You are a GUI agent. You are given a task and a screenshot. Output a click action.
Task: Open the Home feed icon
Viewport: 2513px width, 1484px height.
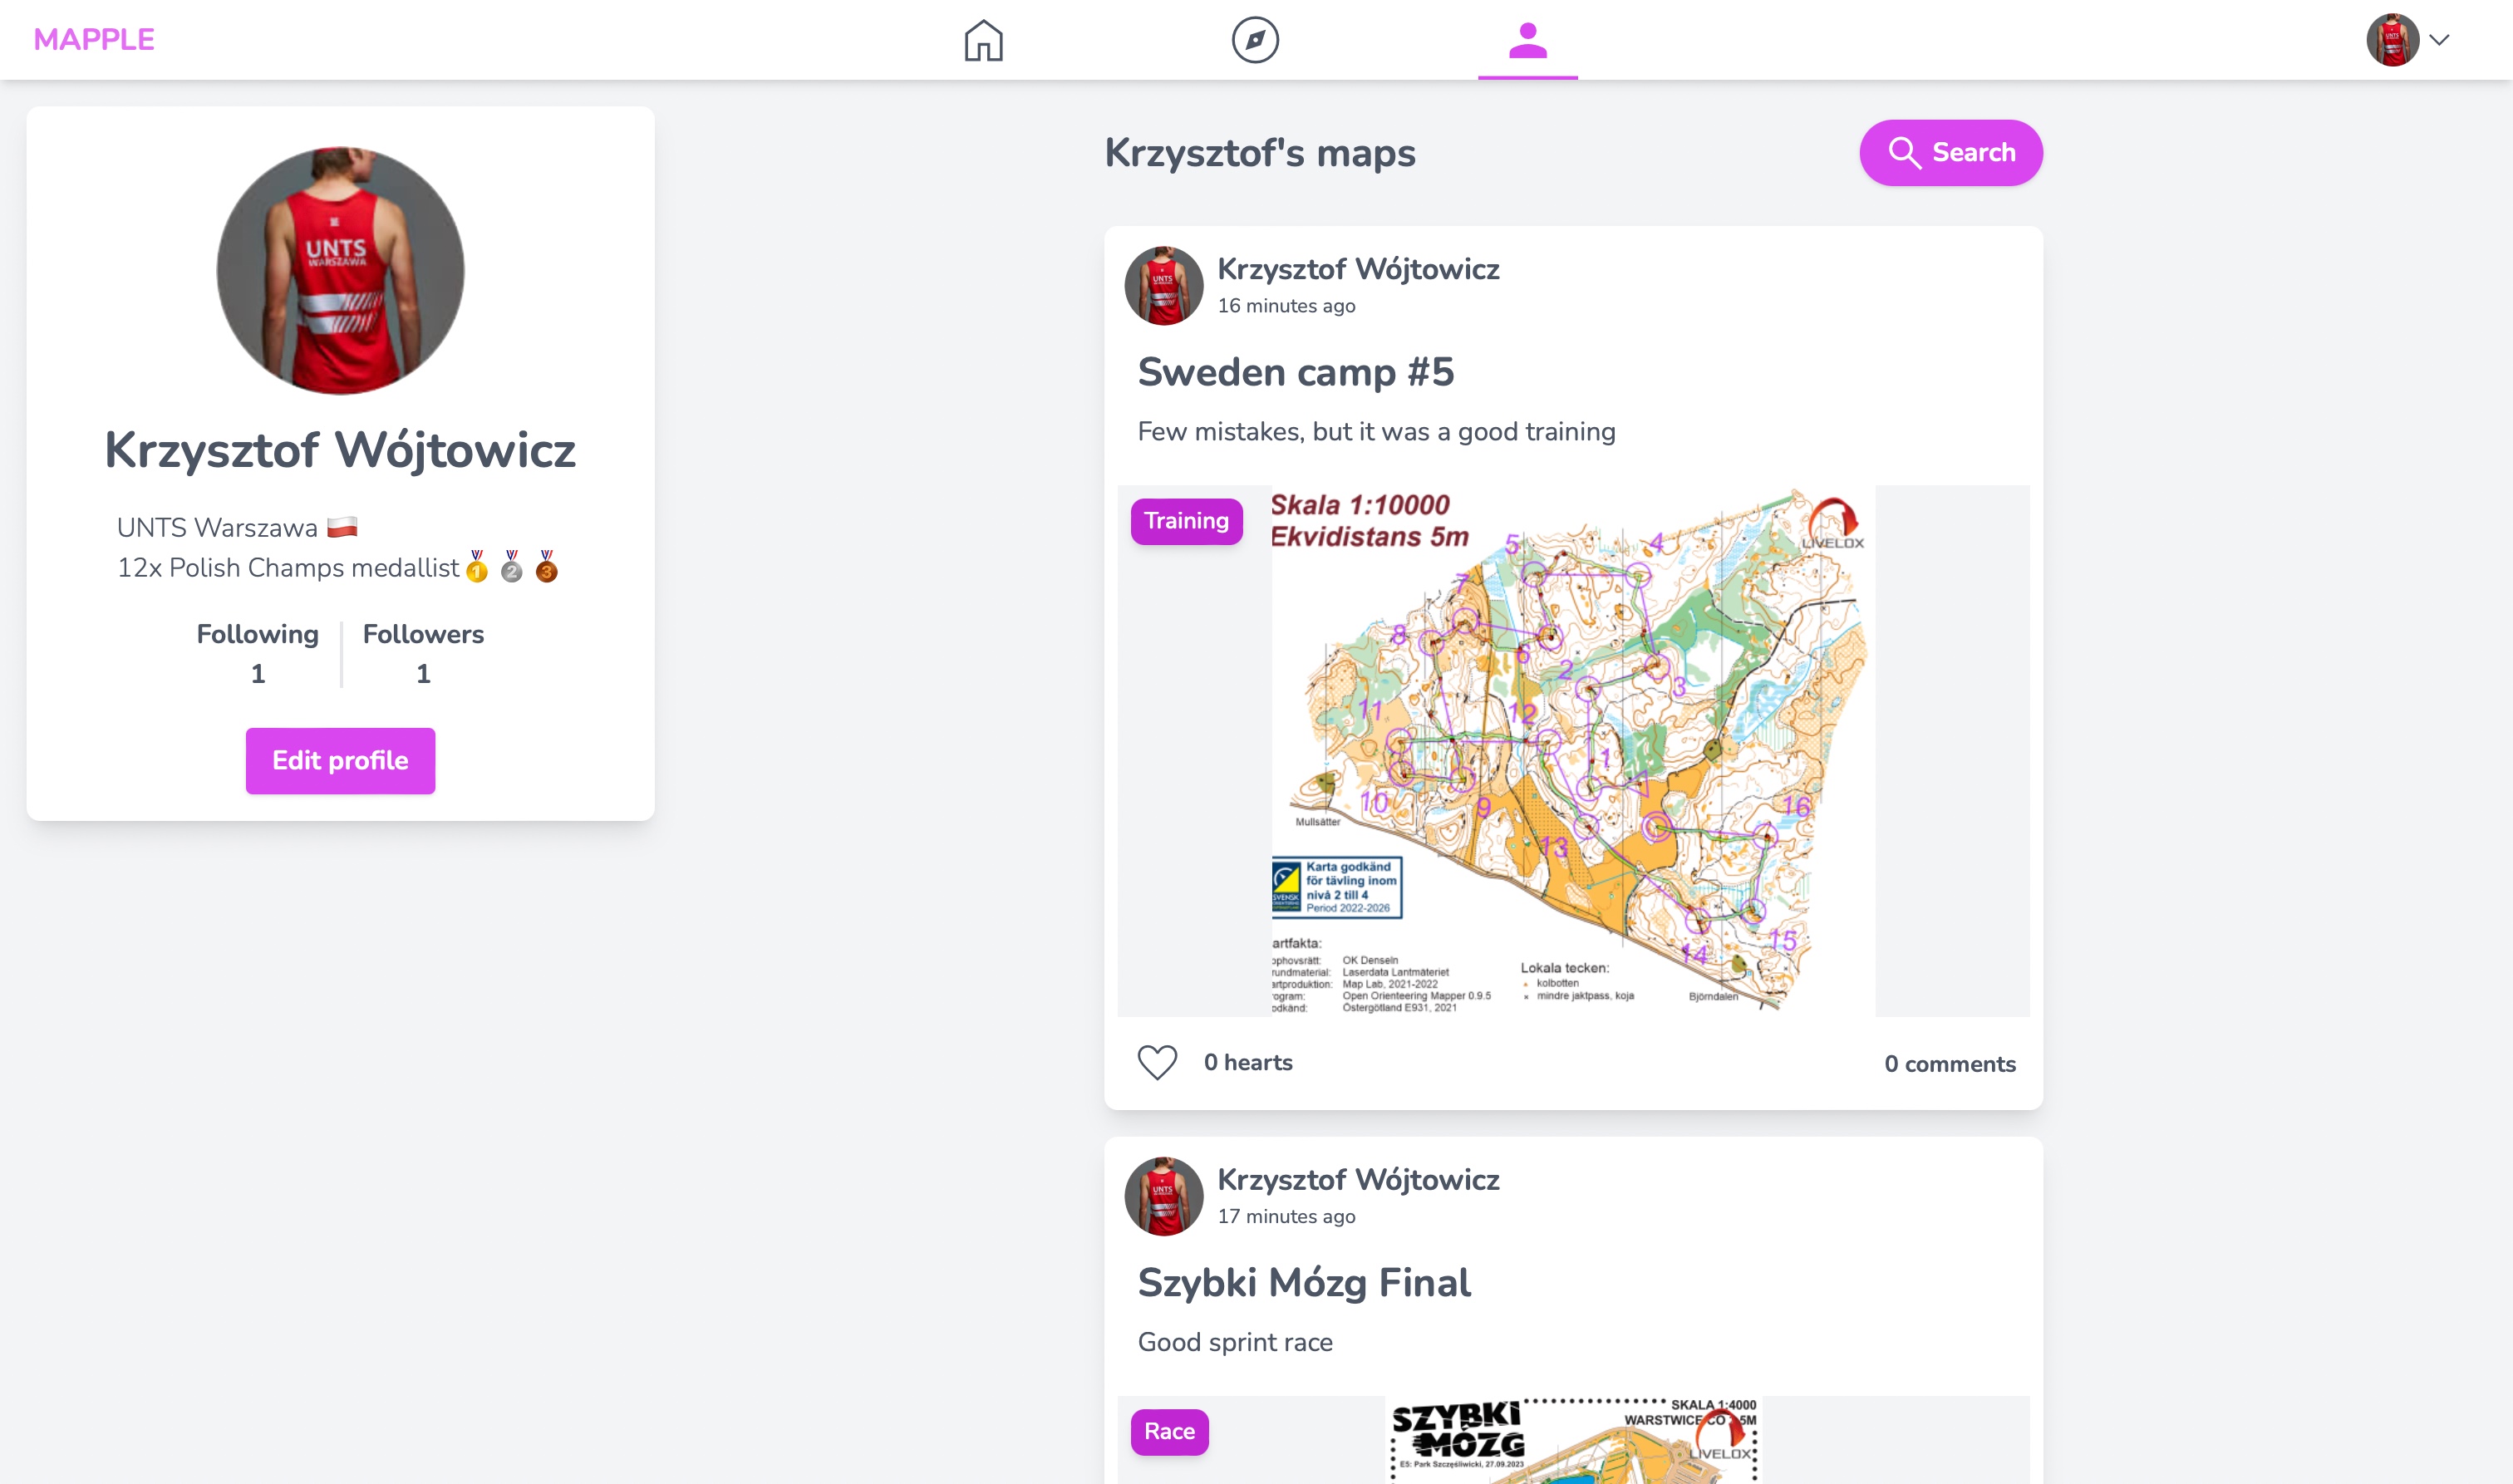983,40
